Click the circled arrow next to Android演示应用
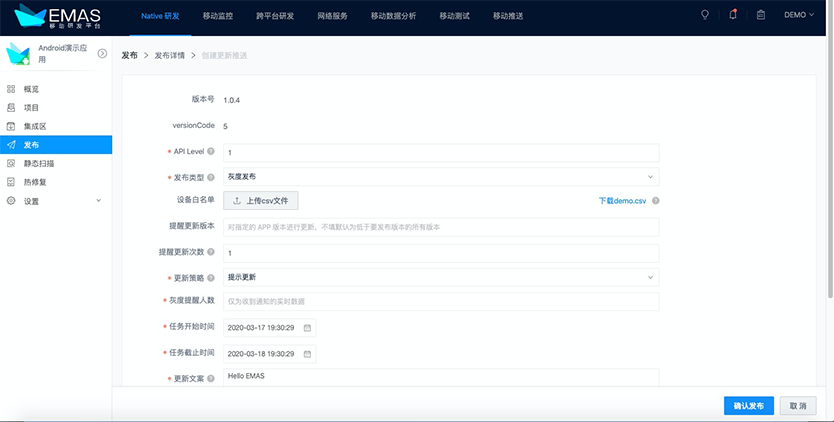 click(x=102, y=53)
